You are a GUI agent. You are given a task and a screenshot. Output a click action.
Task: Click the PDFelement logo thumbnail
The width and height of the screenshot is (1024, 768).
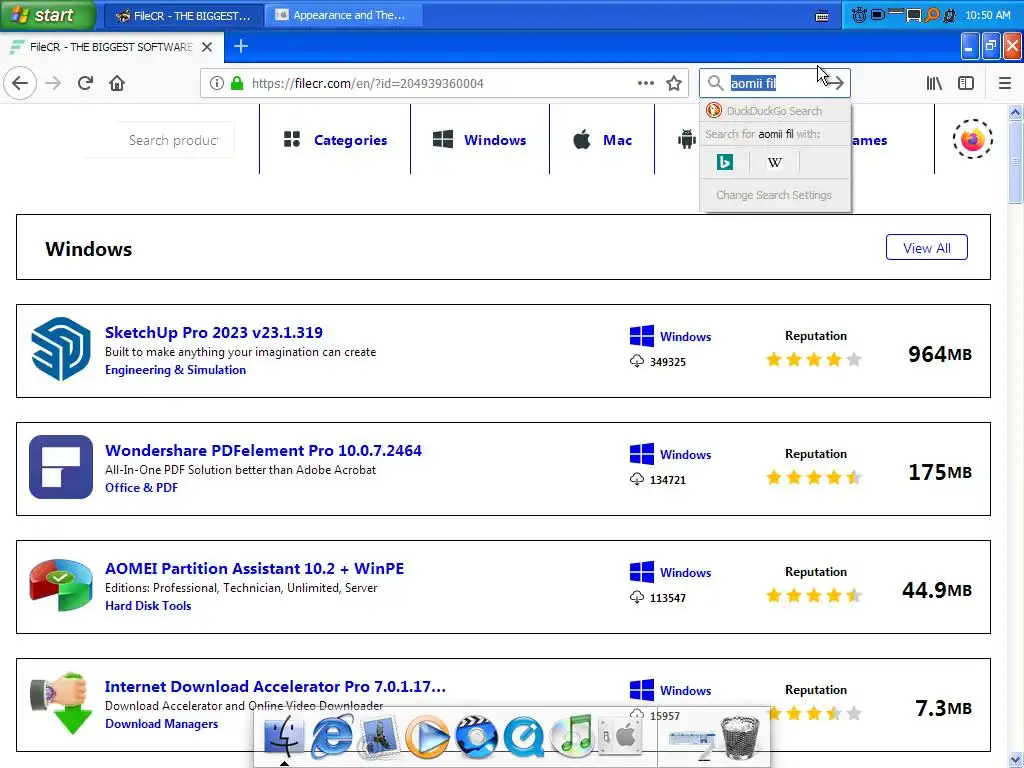(x=61, y=467)
